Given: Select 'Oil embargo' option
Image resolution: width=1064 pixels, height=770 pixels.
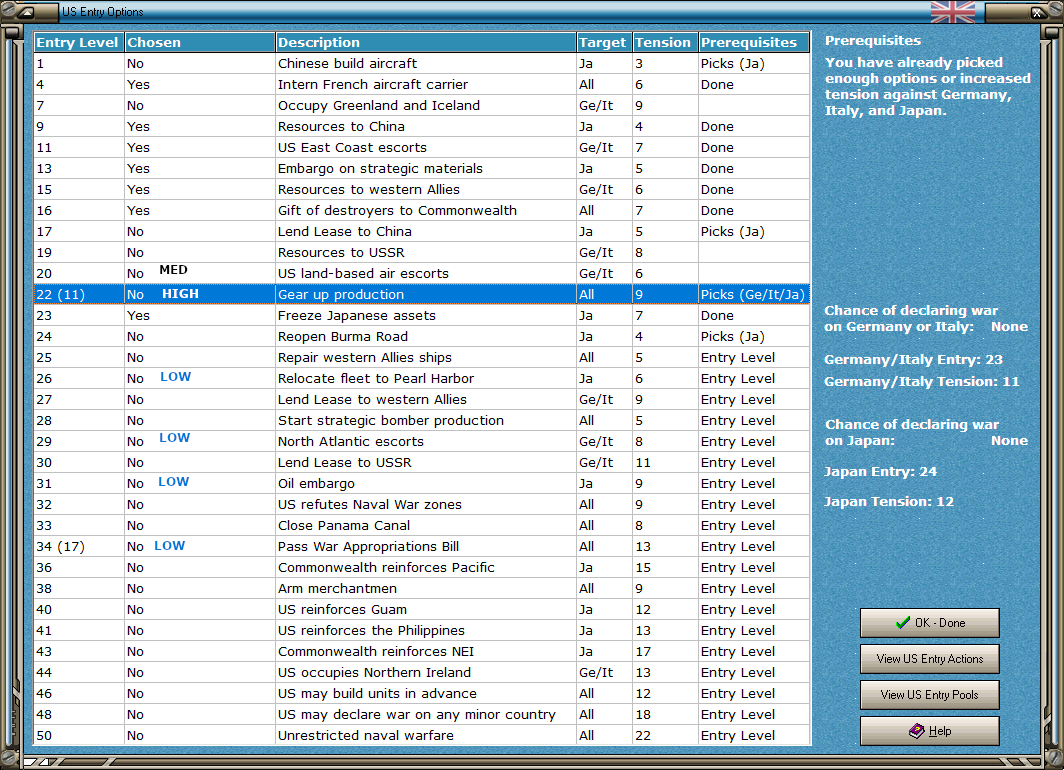Looking at the screenshot, I should point(422,484).
